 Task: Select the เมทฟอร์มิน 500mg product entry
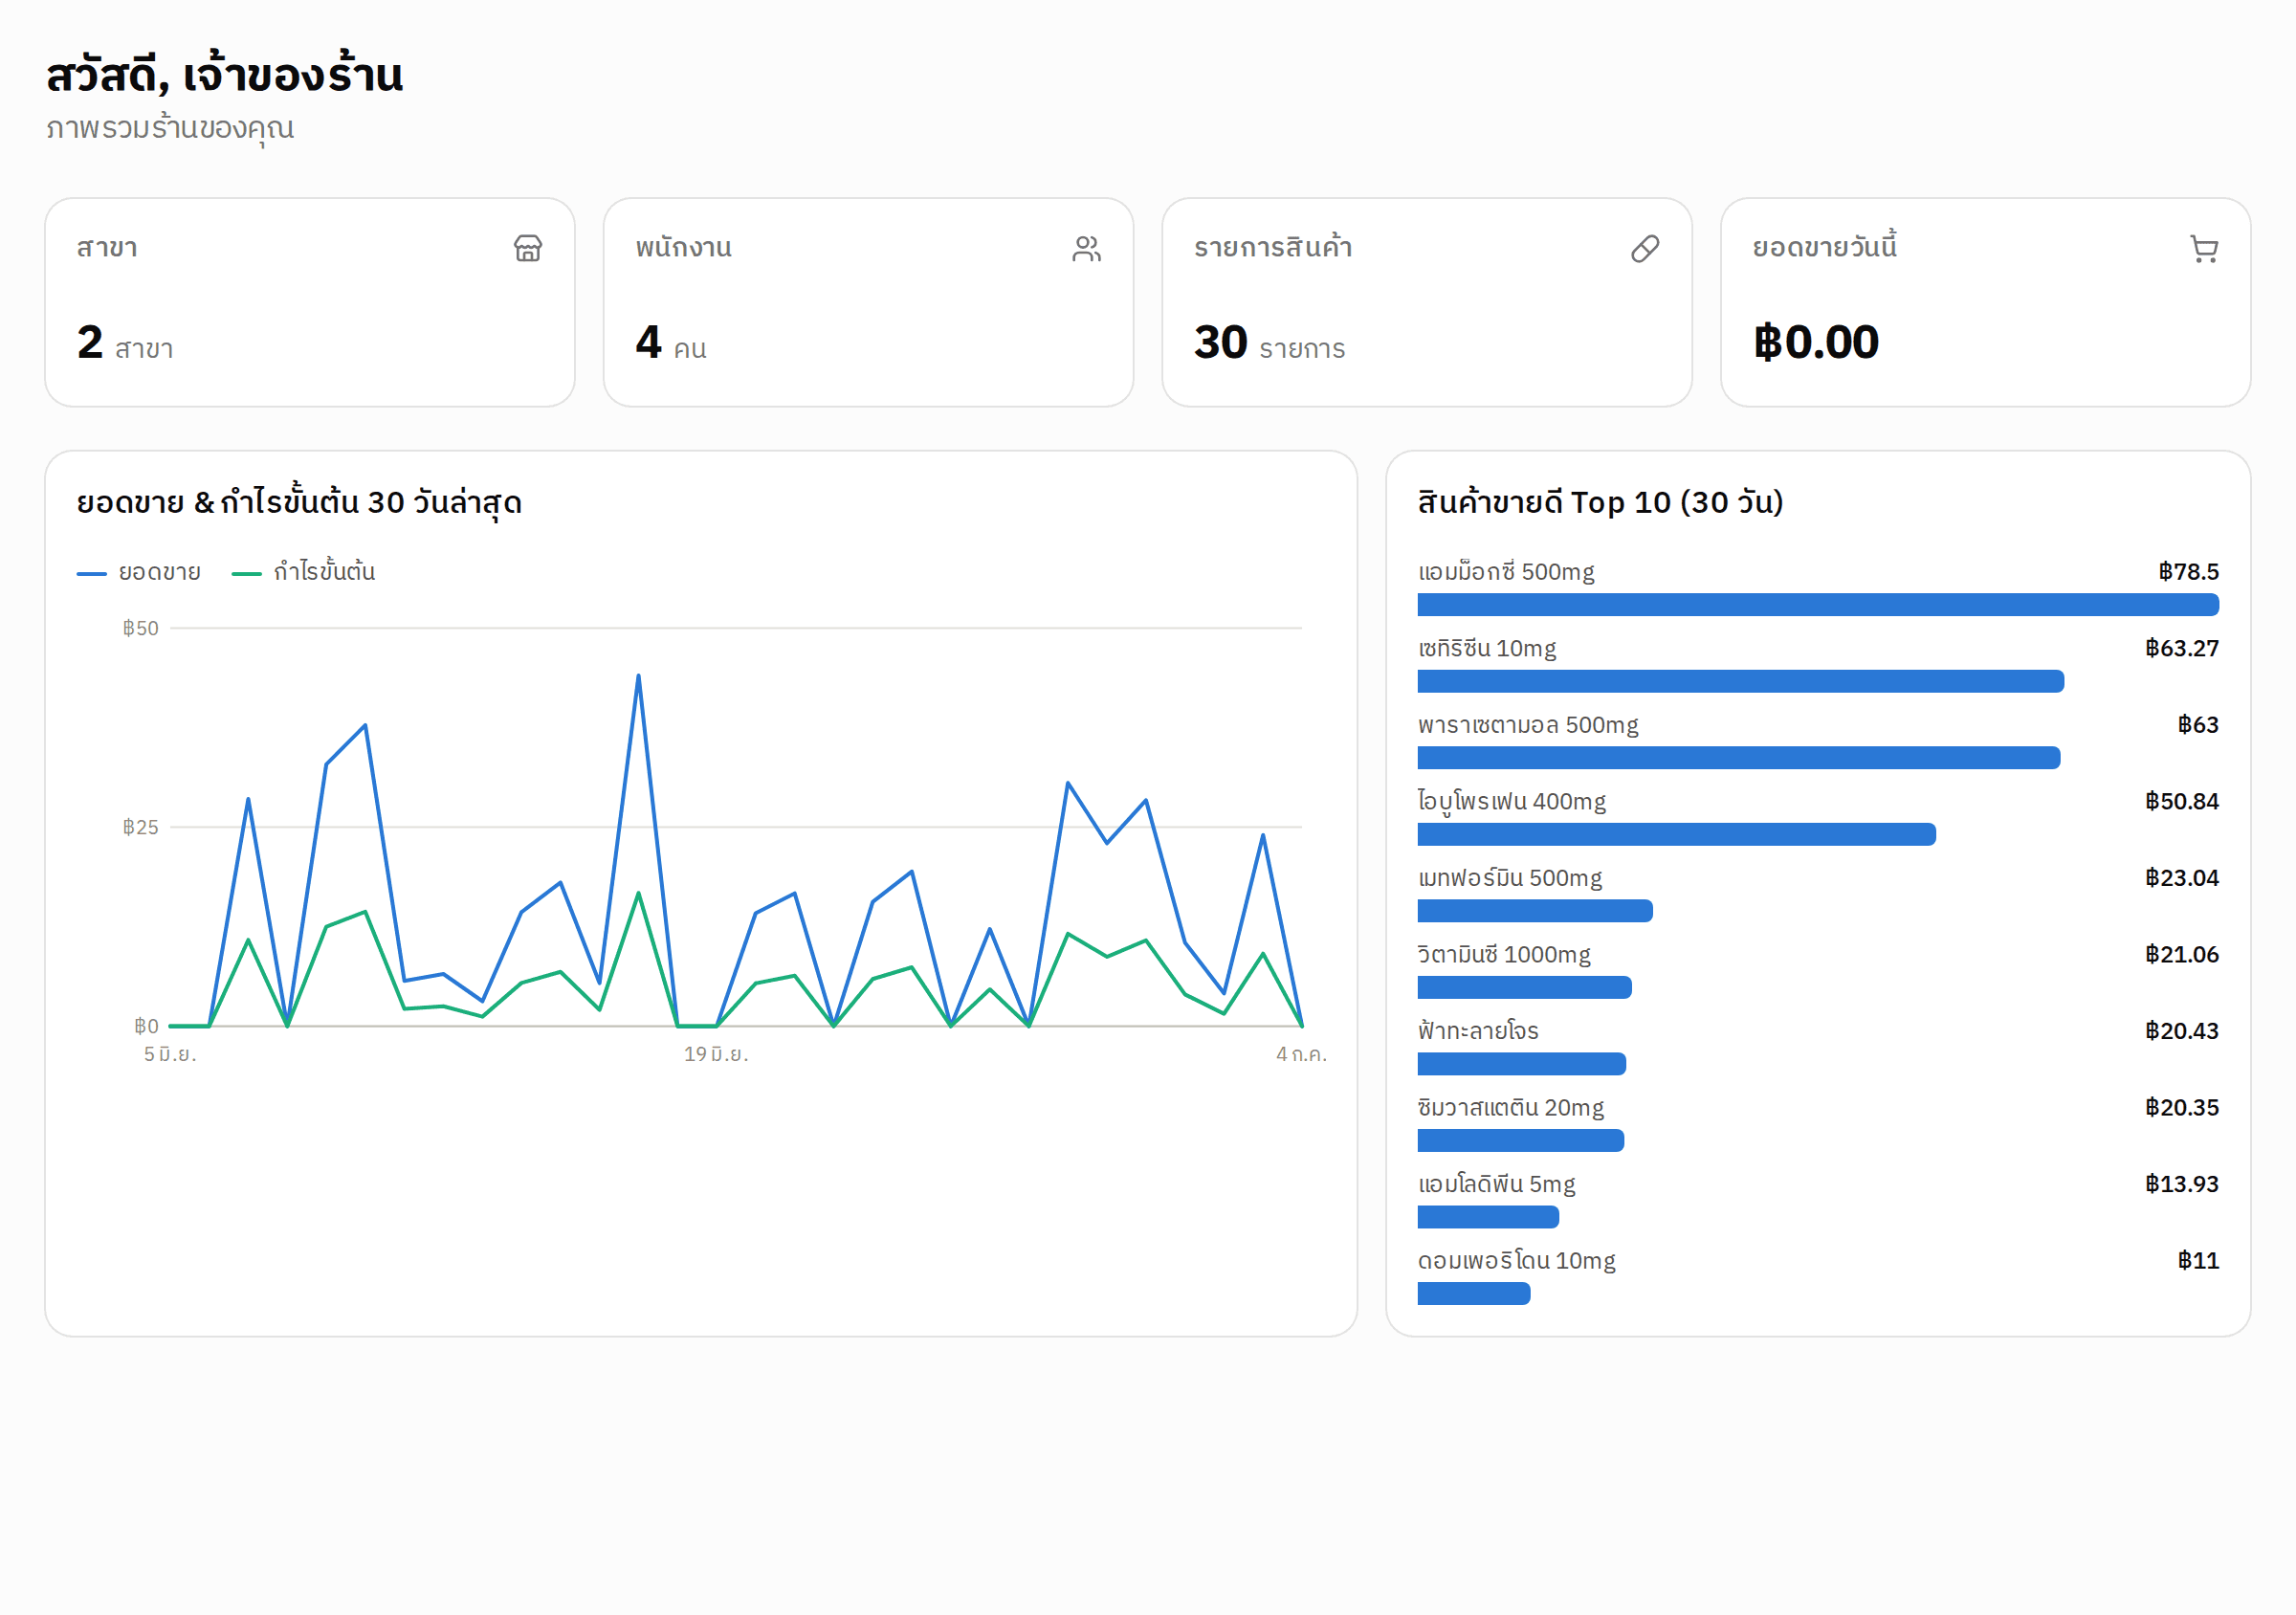click(1818, 894)
